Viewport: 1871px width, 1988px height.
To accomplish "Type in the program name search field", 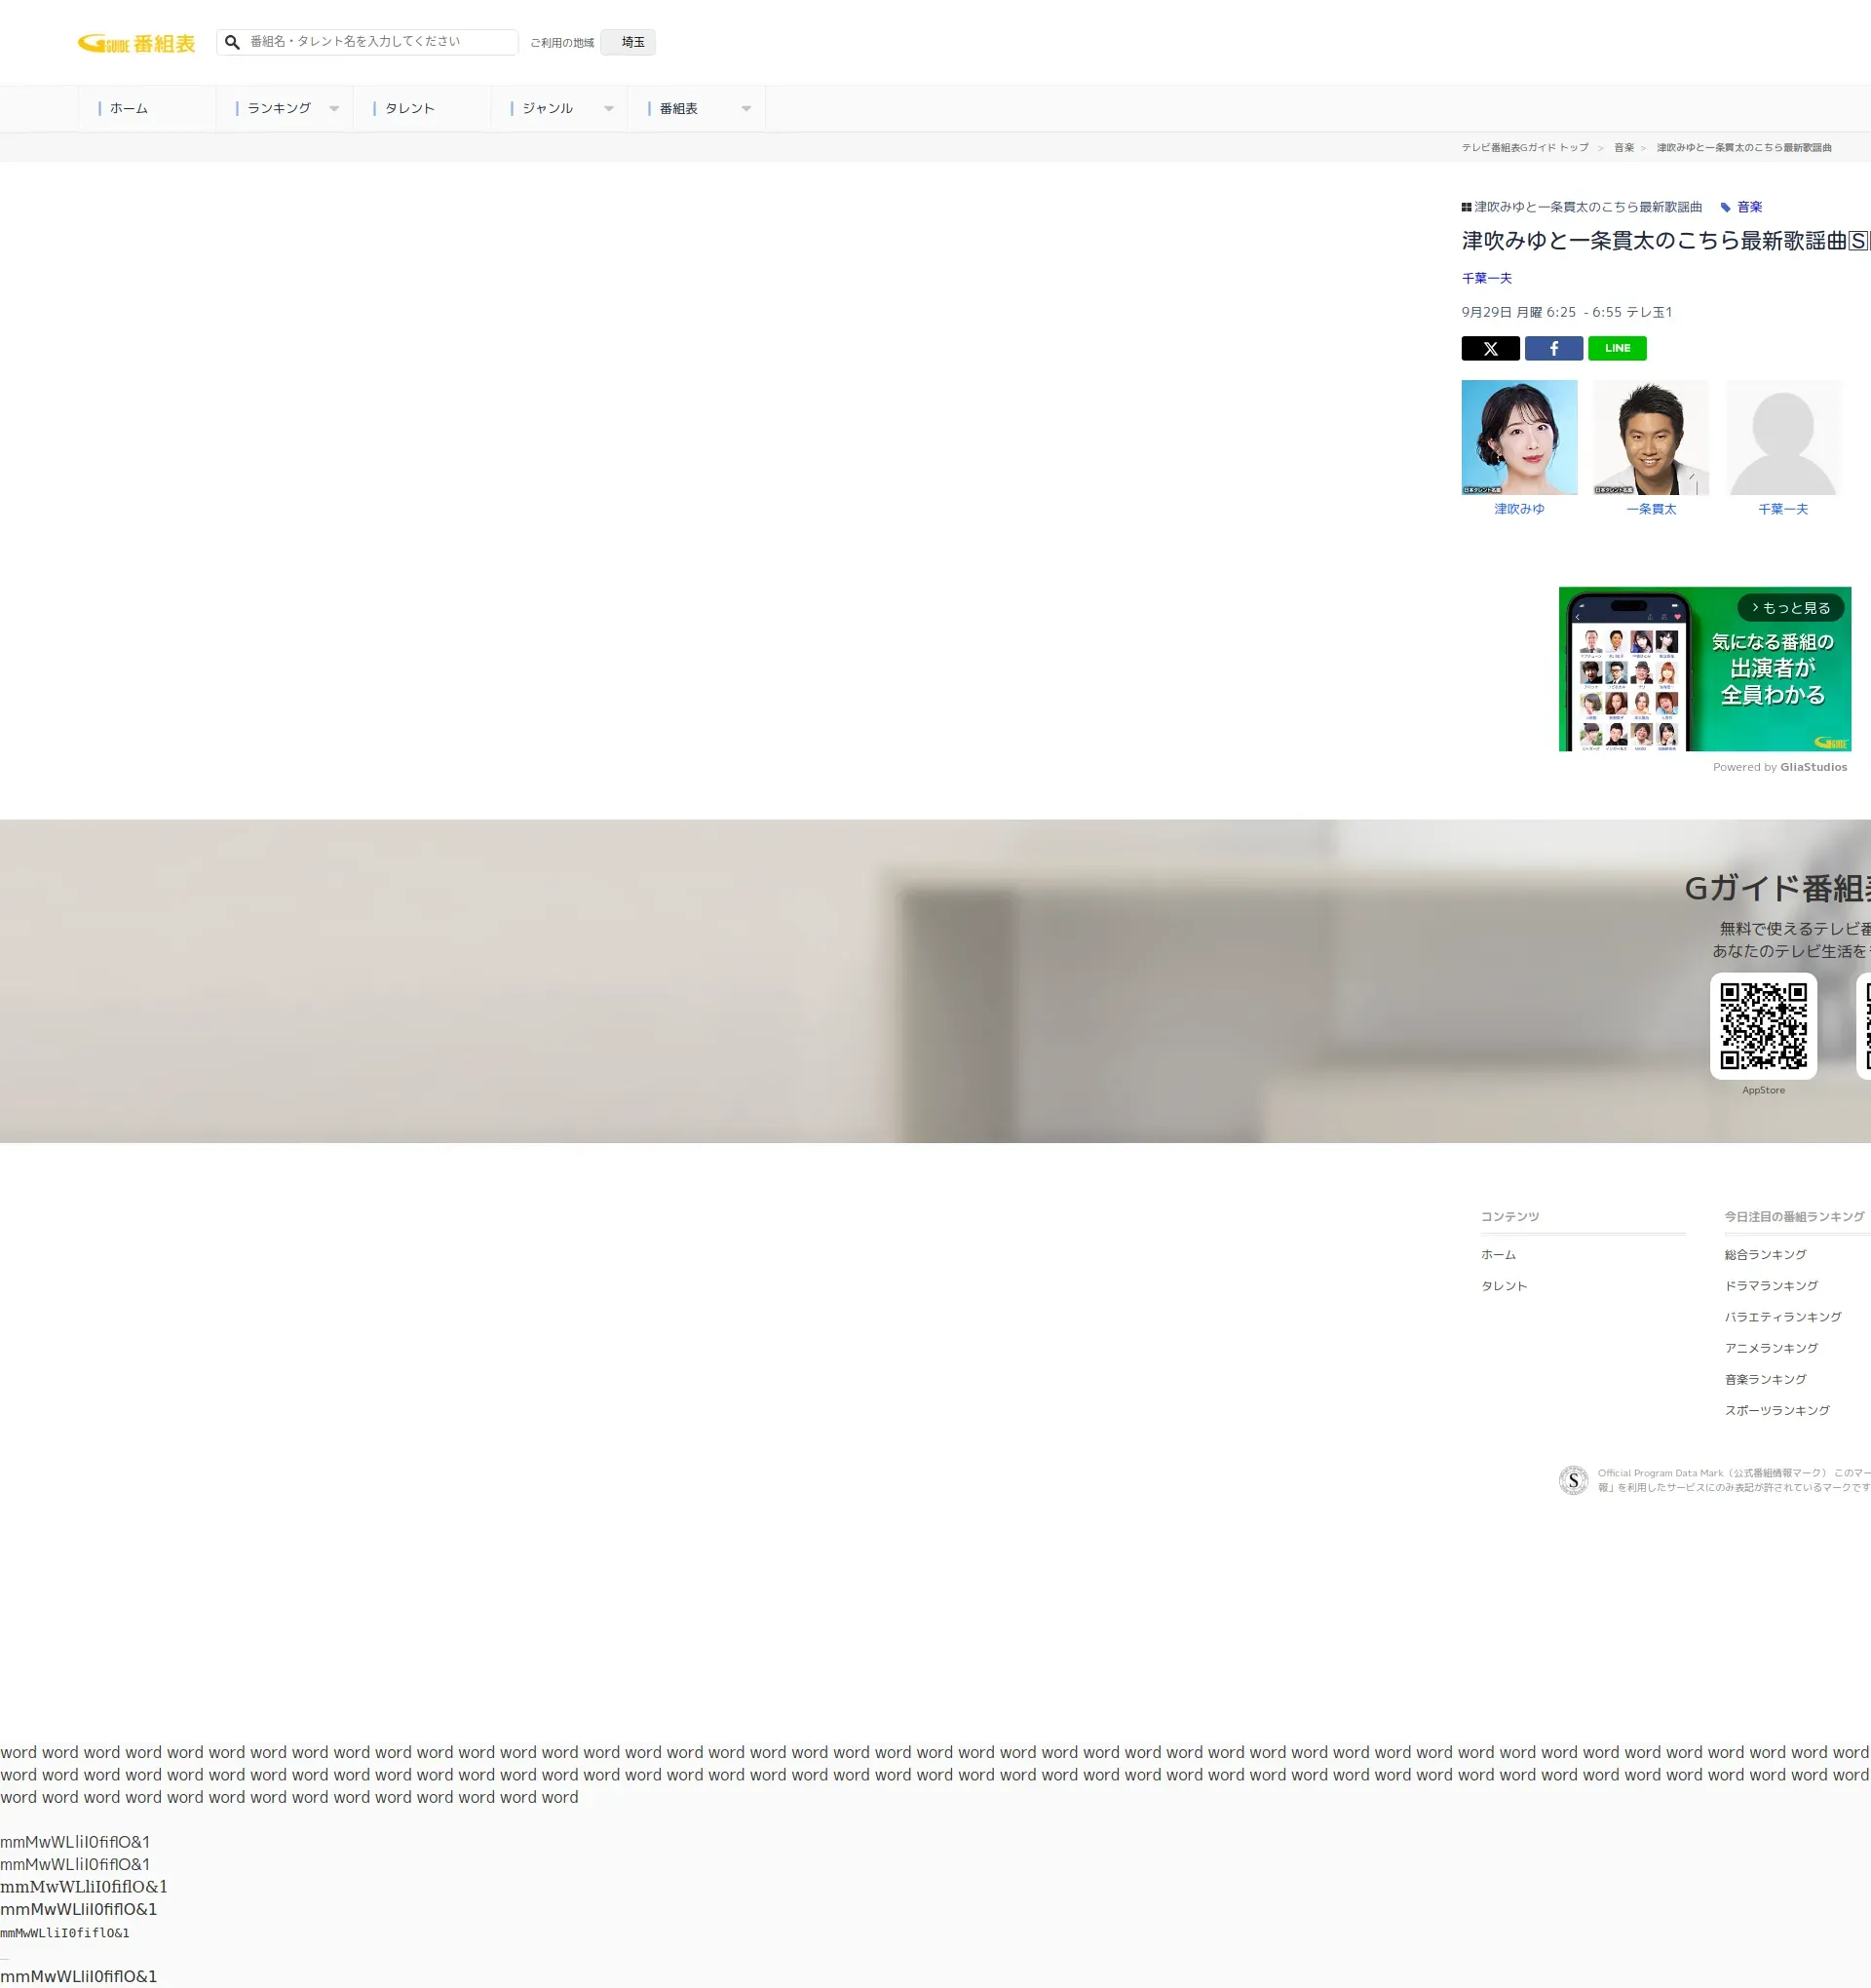I will coord(378,42).
